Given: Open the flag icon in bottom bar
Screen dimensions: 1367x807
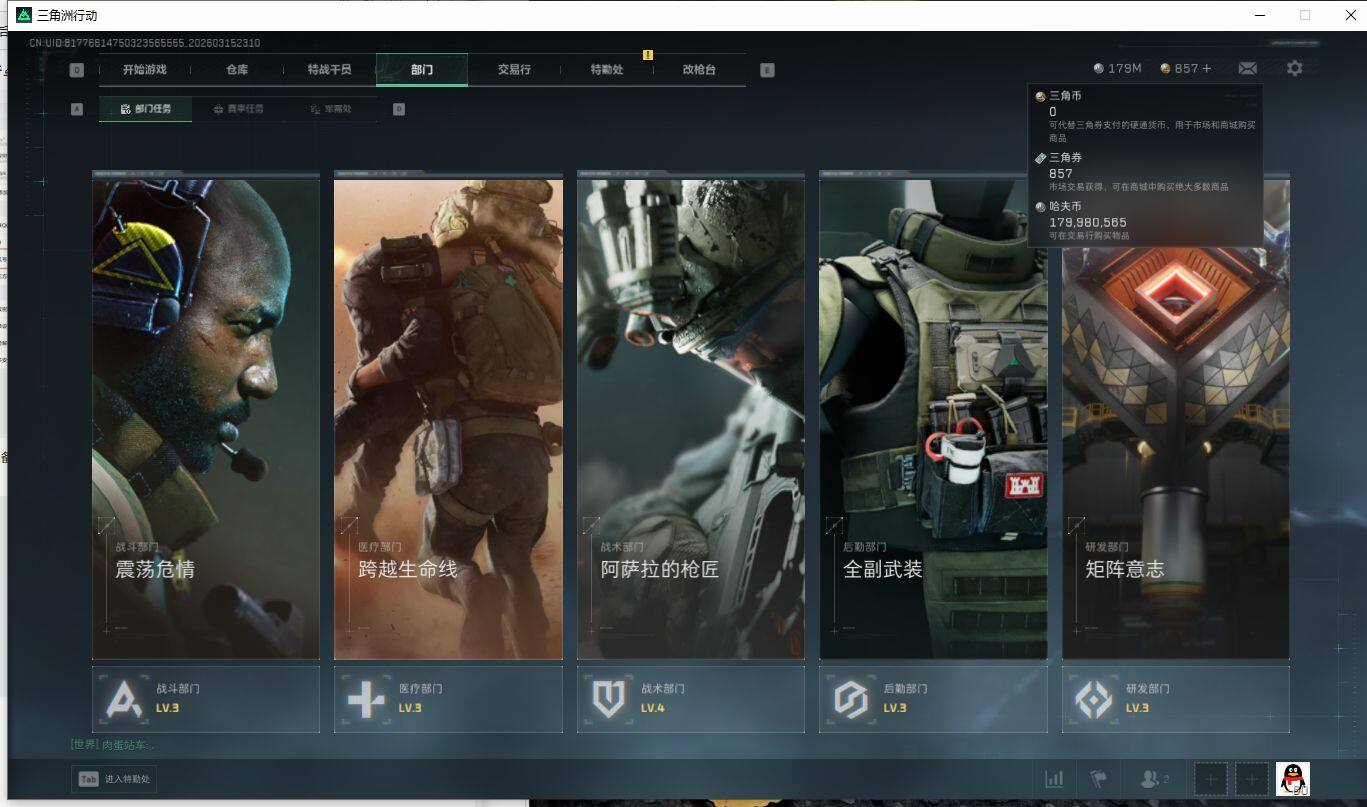Looking at the screenshot, I should [1098, 779].
